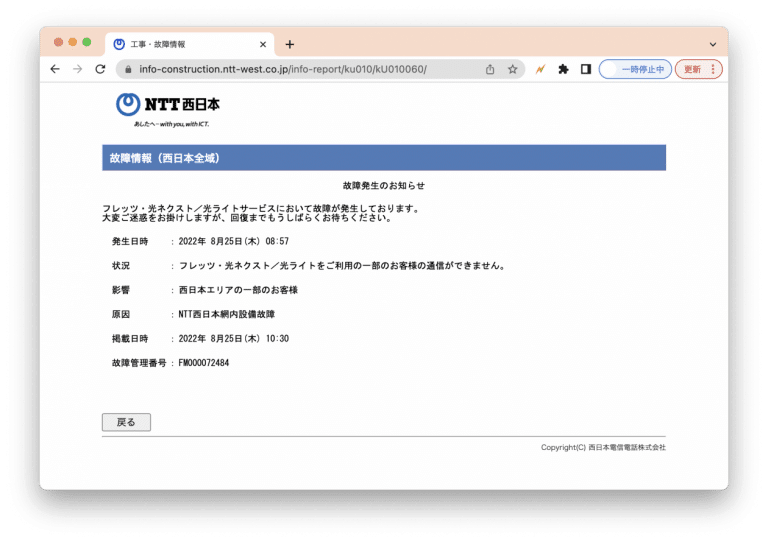Click the fault number FM000072484
Viewport: 768px width, 542px height.
pyautogui.click(x=204, y=363)
